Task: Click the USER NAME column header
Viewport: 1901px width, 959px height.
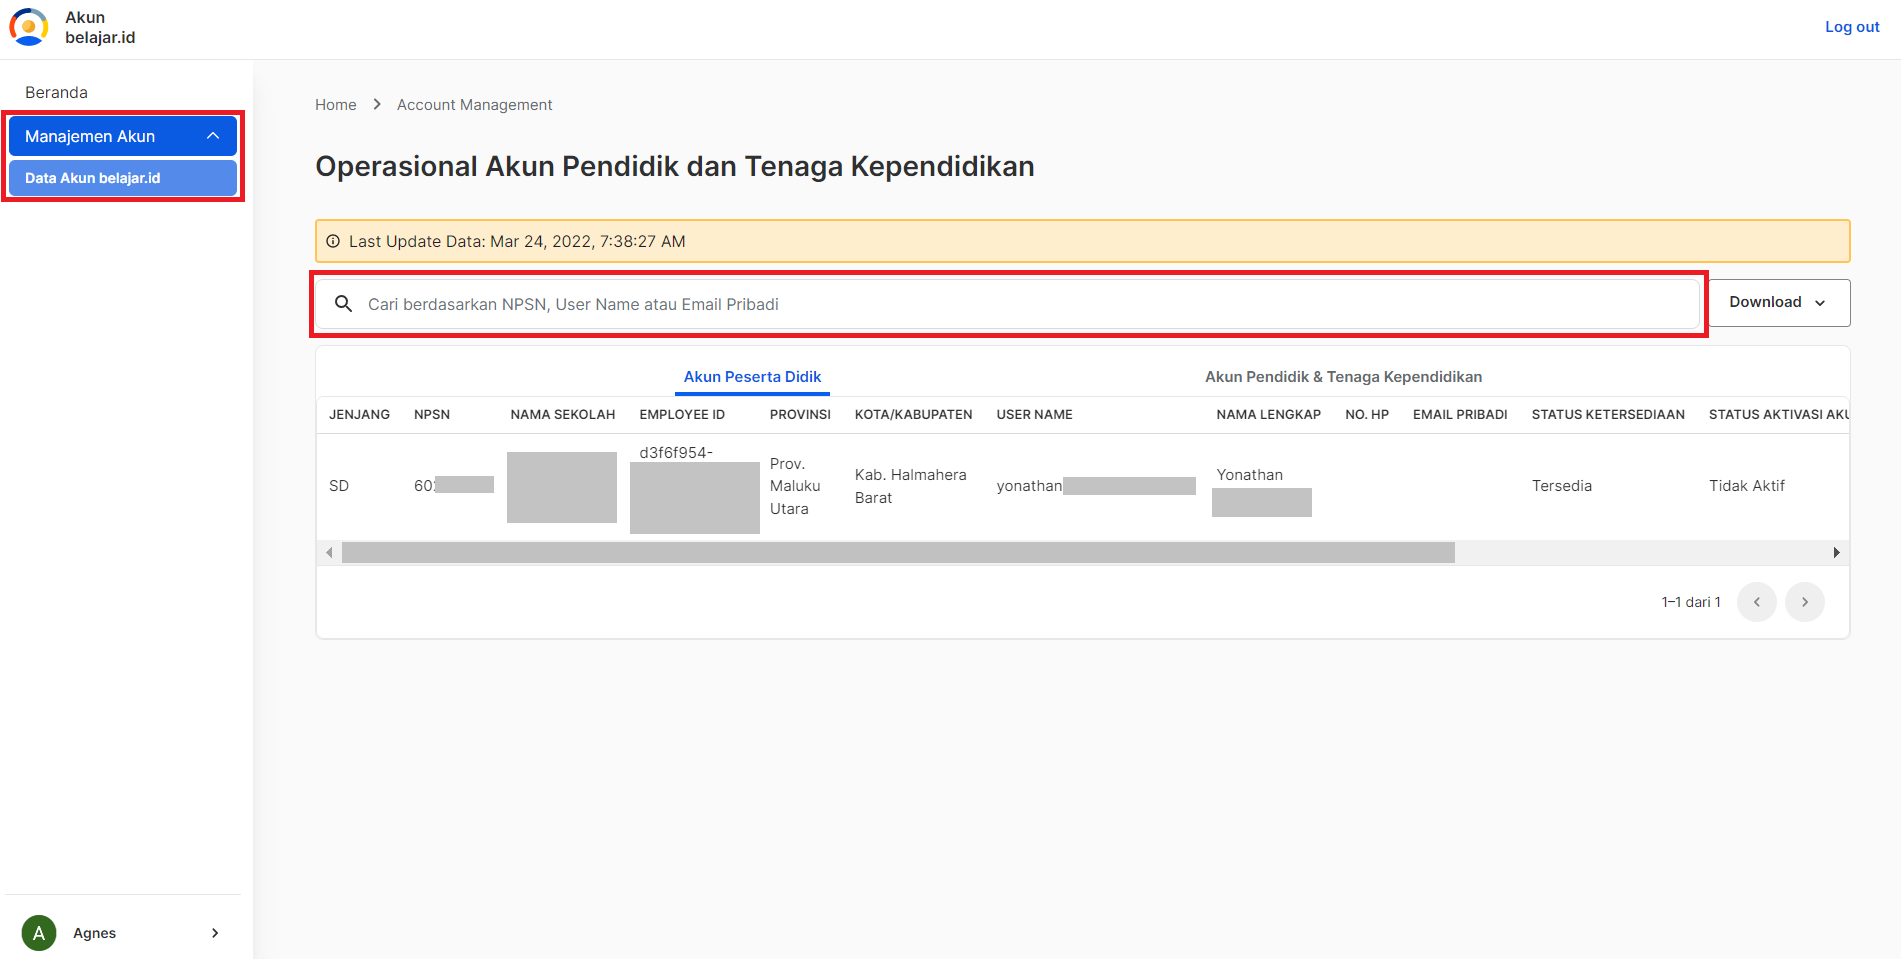Action: (x=1034, y=414)
